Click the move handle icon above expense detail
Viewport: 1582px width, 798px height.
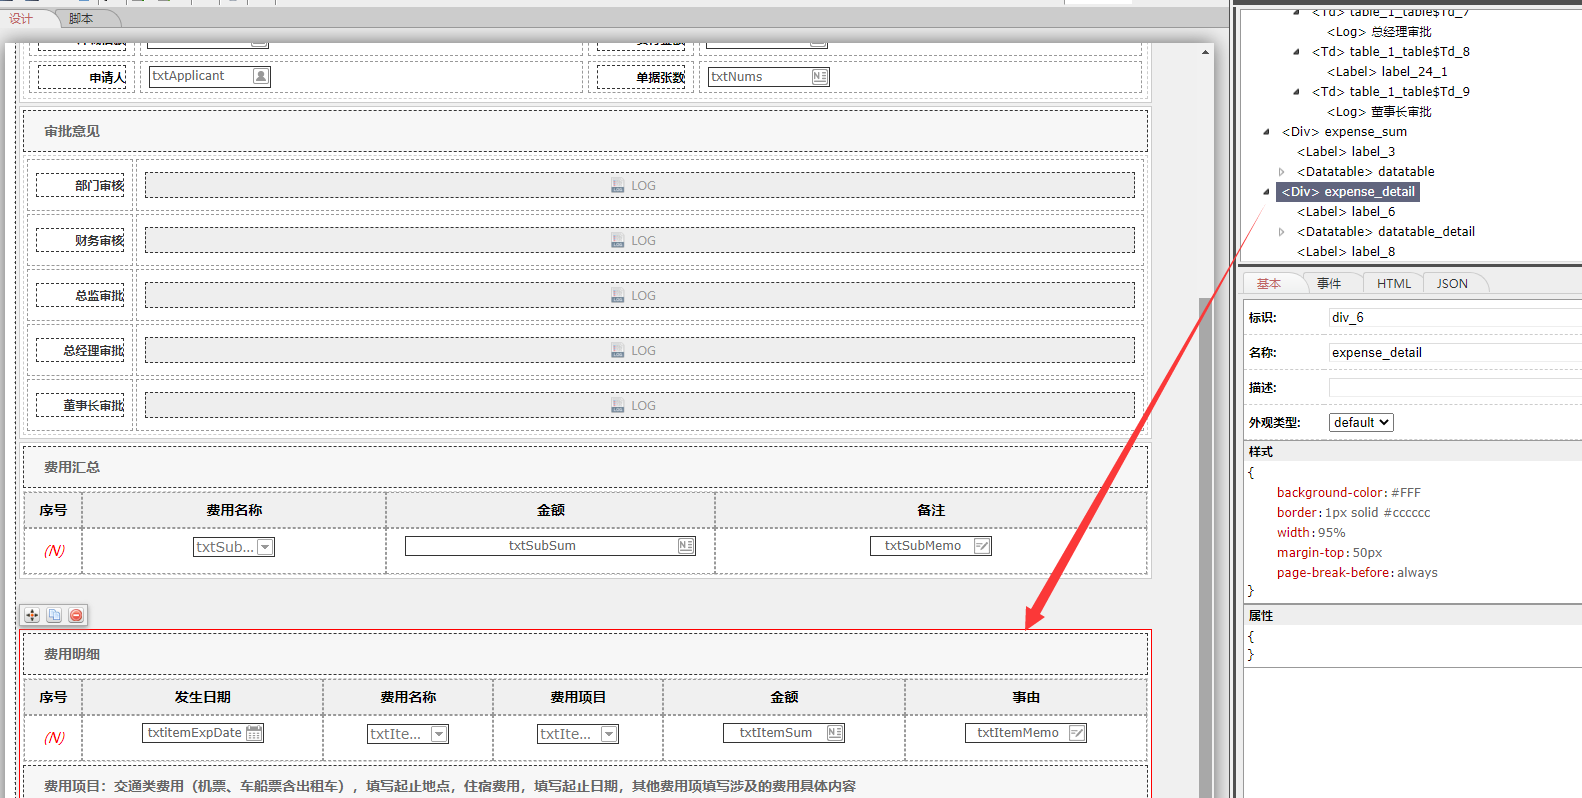pyautogui.click(x=32, y=615)
